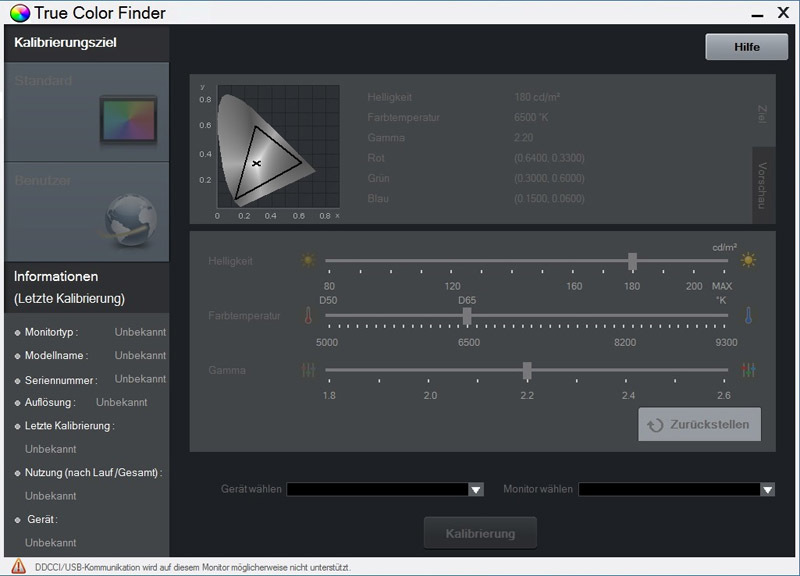This screenshot has height=576, width=800.
Task: Open the Gerät wählen dropdown arrow
Action: click(476, 489)
